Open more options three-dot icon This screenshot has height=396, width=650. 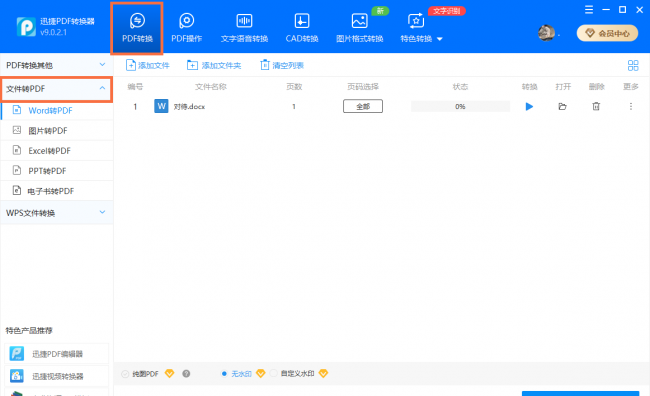coord(631,107)
